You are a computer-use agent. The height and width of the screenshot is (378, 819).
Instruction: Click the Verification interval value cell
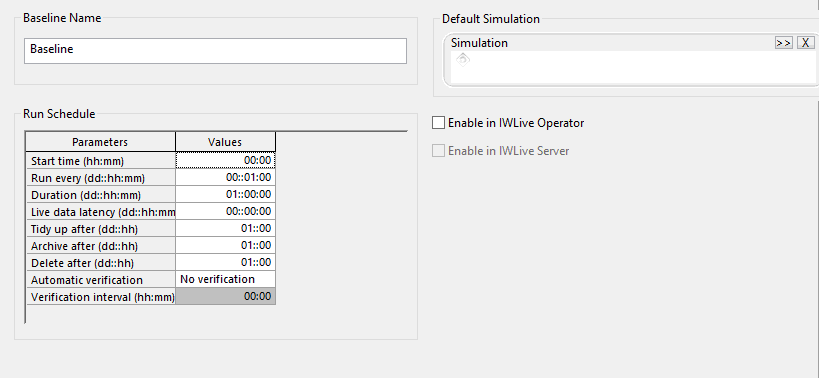pos(226,297)
